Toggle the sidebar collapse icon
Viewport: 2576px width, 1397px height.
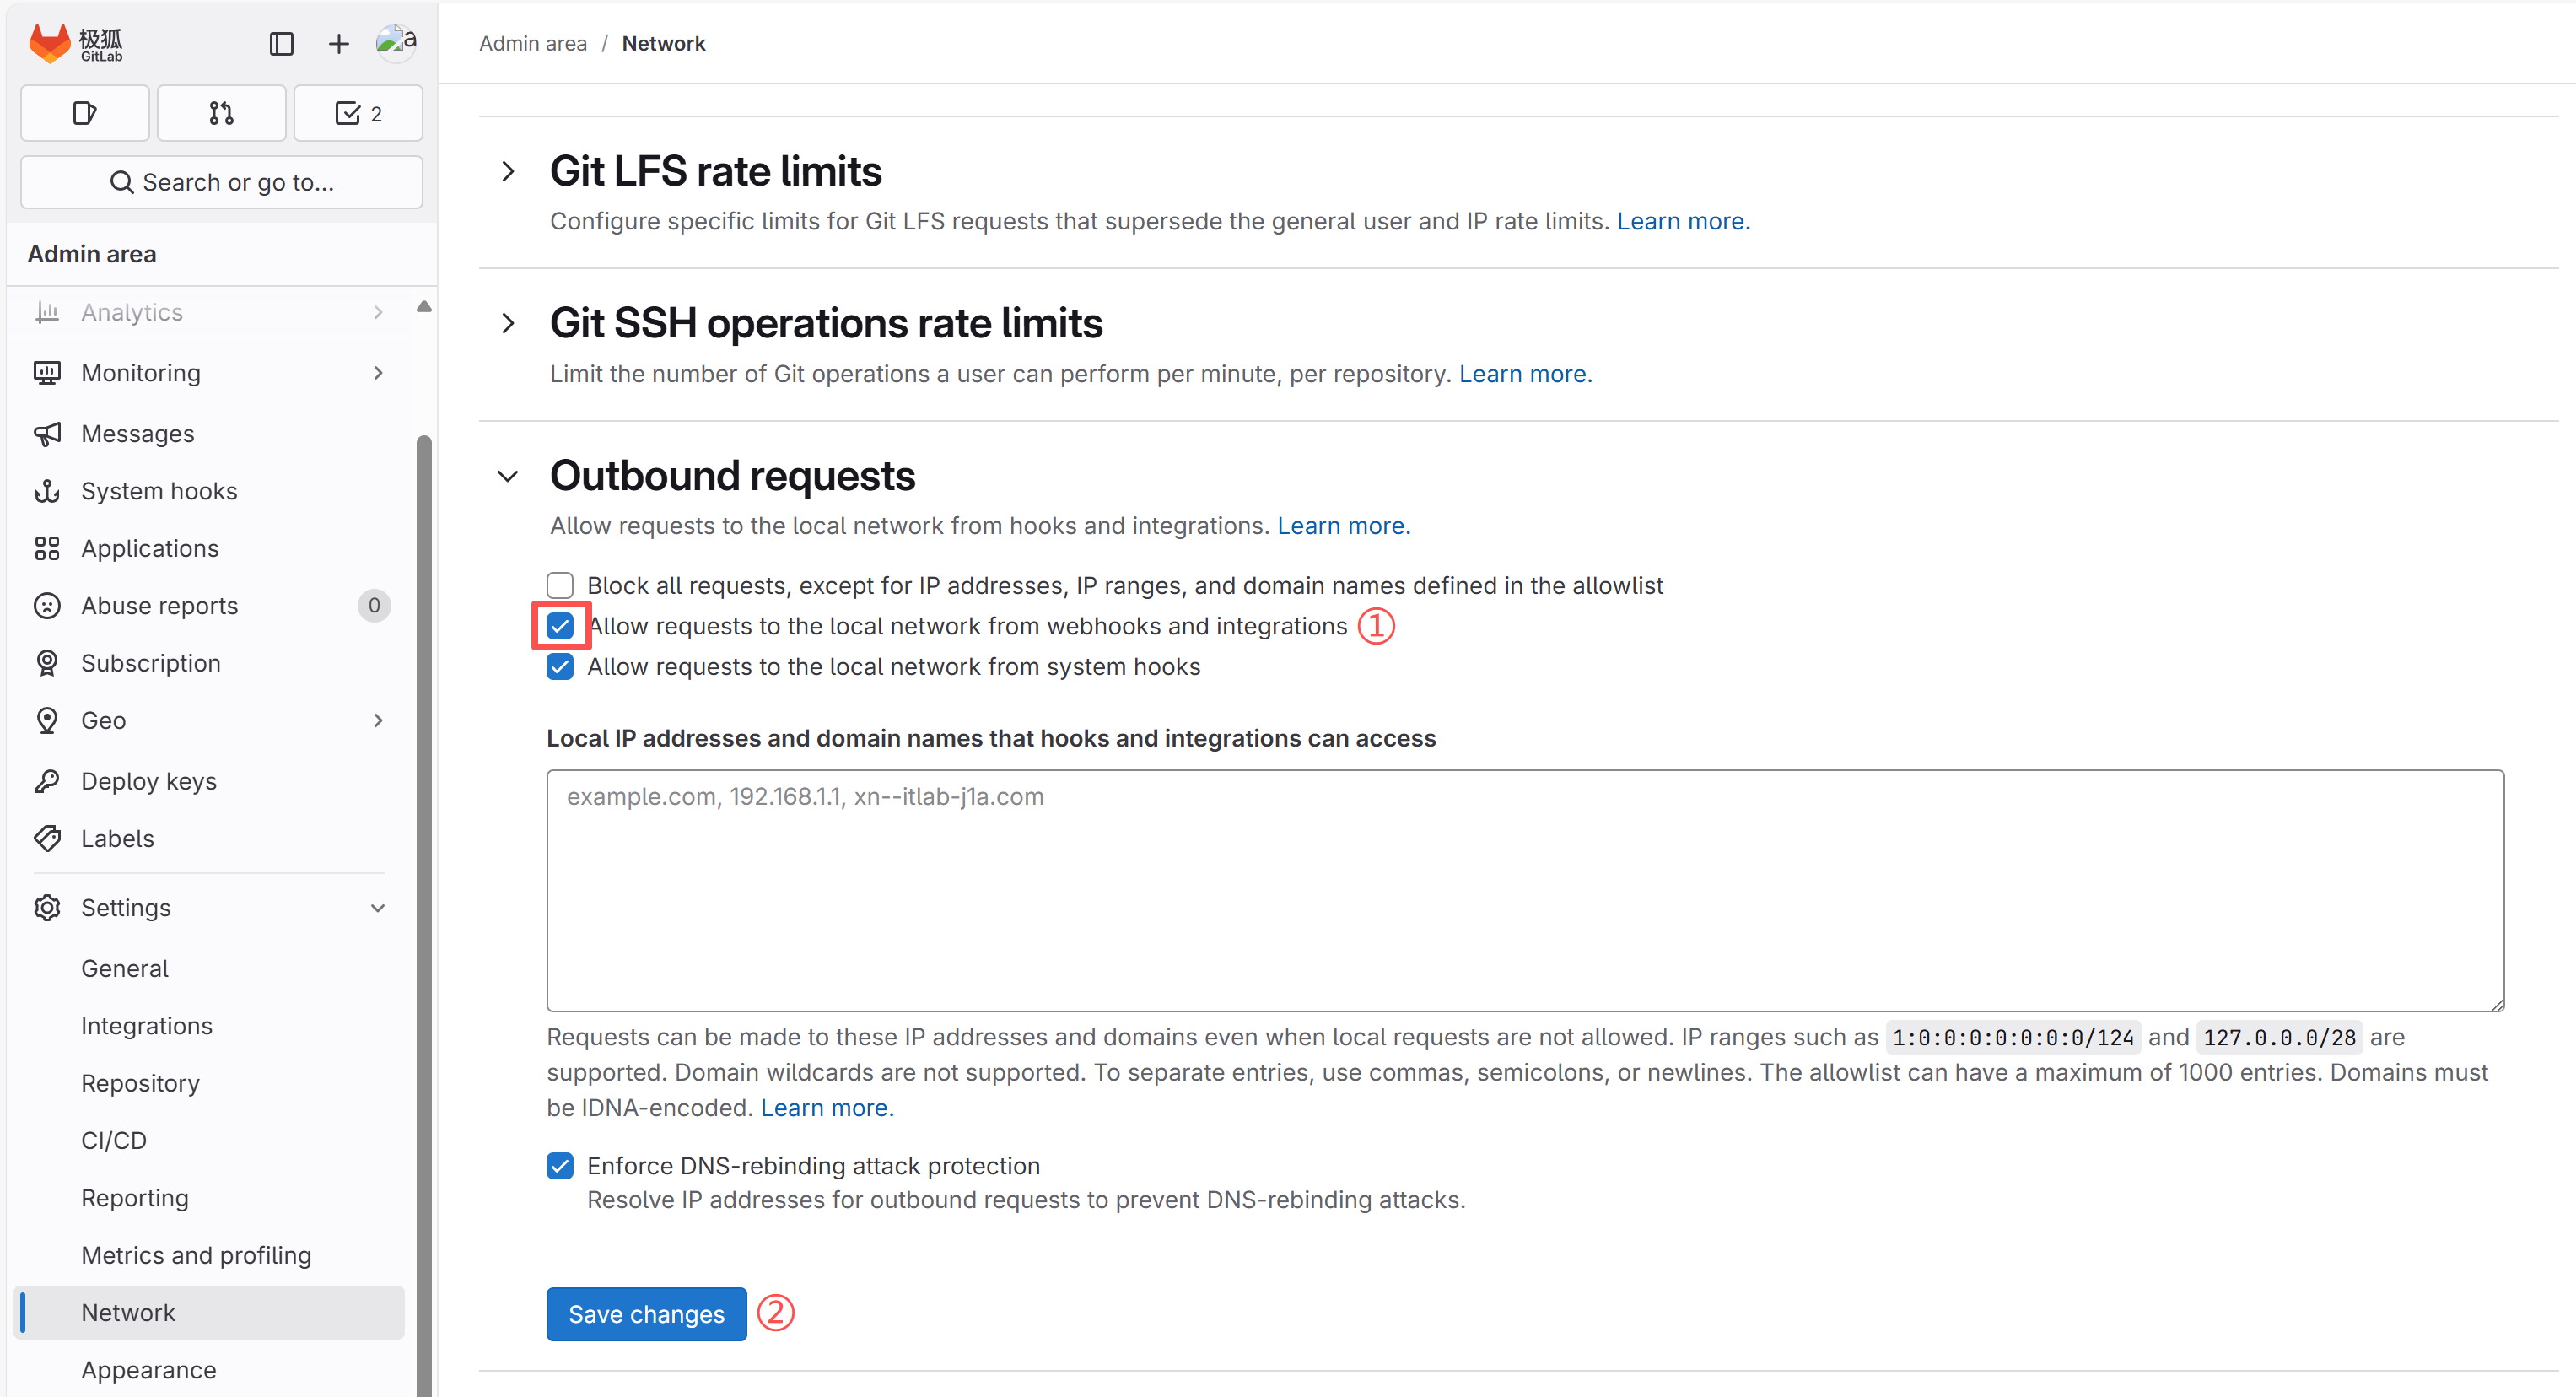(x=281, y=43)
